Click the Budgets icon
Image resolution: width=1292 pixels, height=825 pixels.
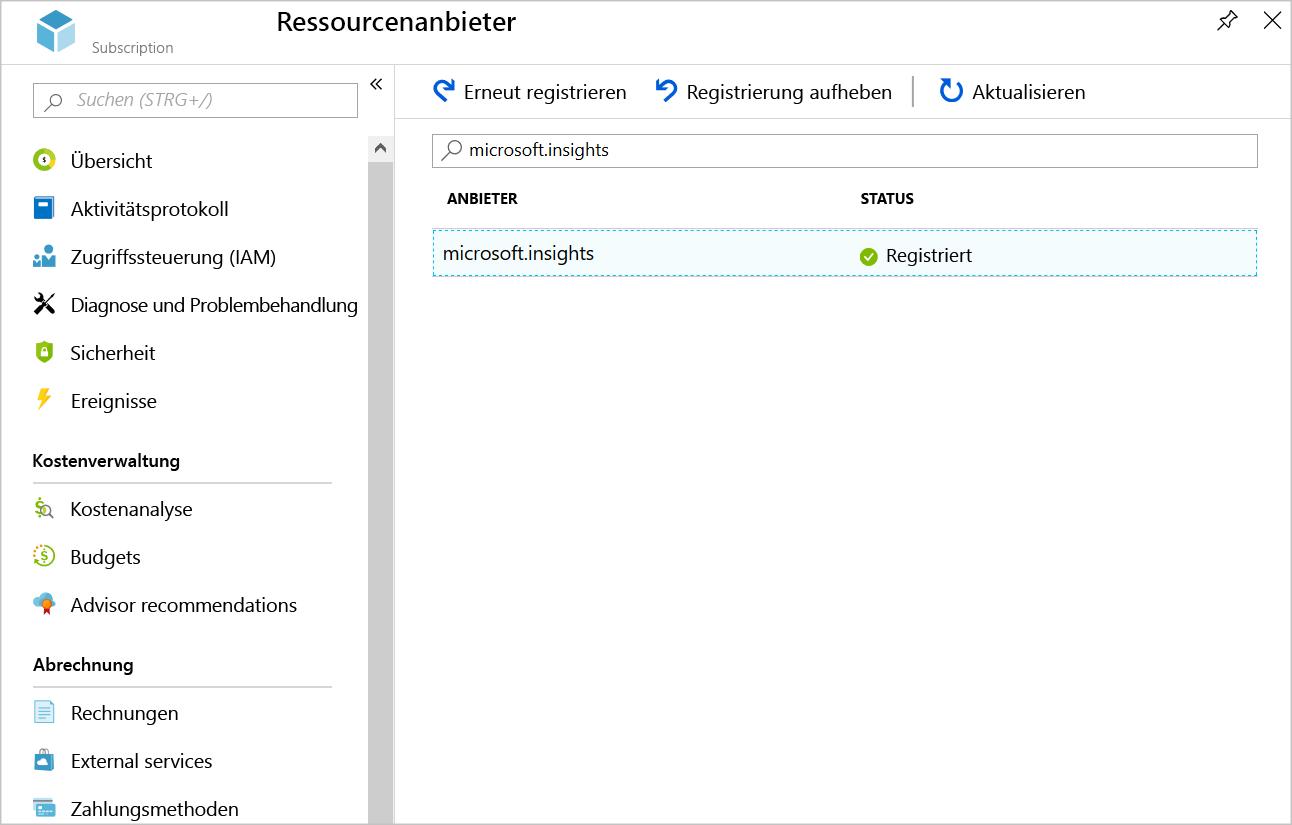pyautogui.click(x=44, y=556)
